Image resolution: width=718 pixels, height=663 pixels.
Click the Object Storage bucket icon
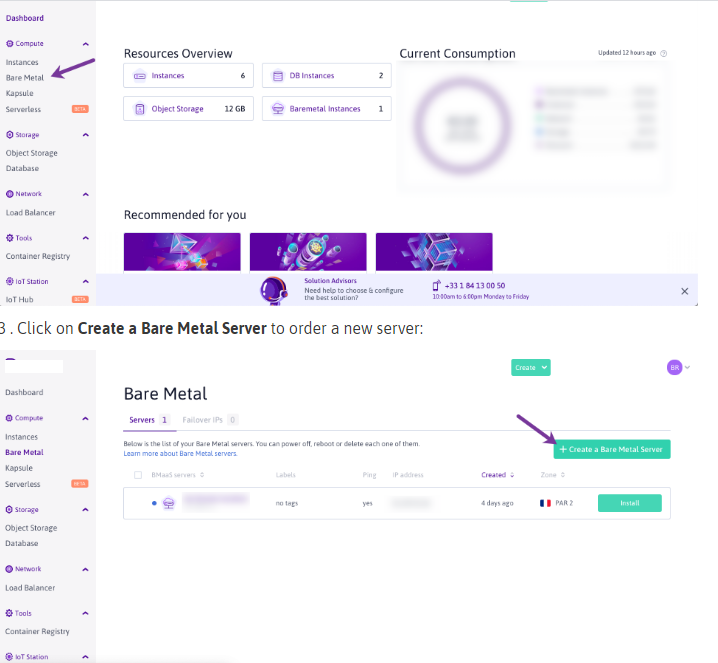tap(140, 109)
